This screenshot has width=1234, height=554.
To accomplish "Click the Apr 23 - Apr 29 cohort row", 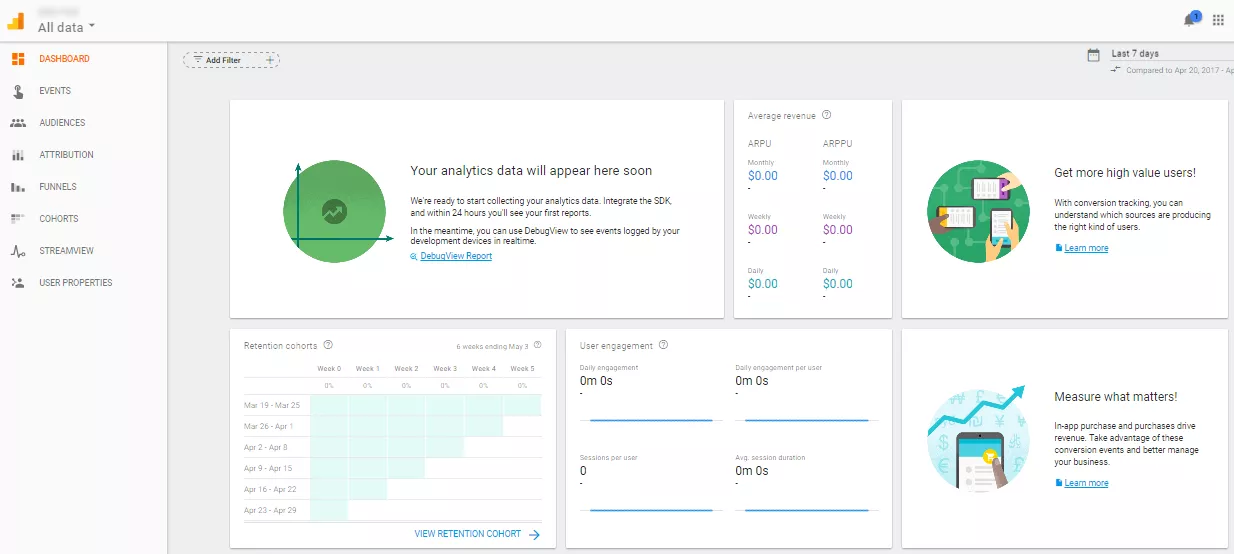I will (393, 510).
